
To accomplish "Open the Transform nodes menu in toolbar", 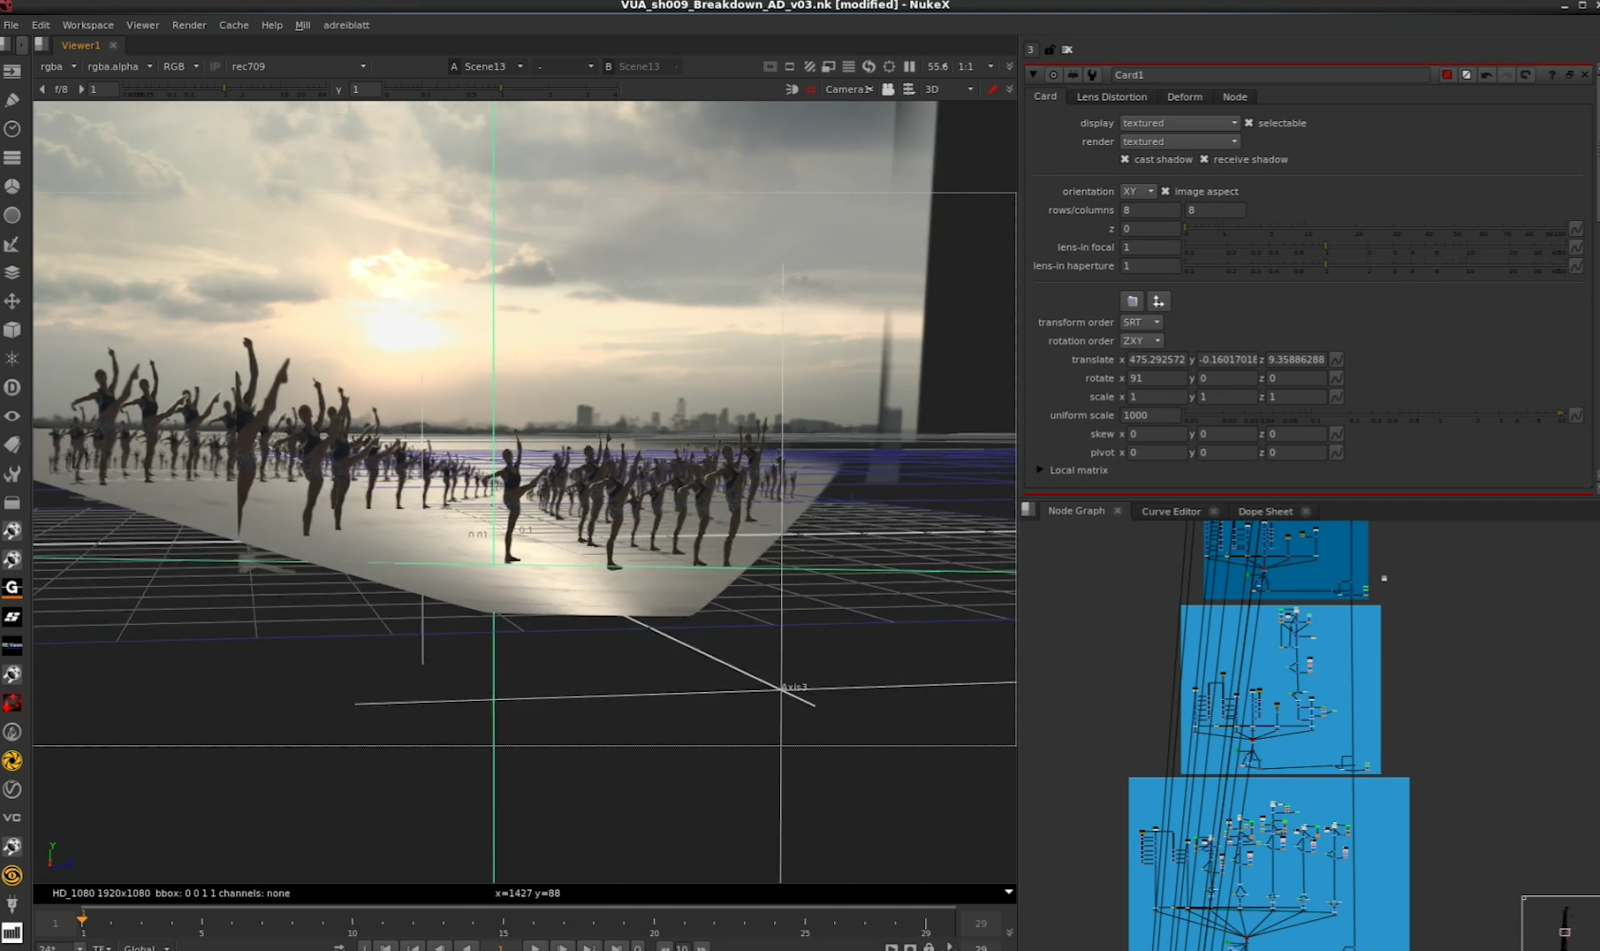I will pyautogui.click(x=12, y=301).
